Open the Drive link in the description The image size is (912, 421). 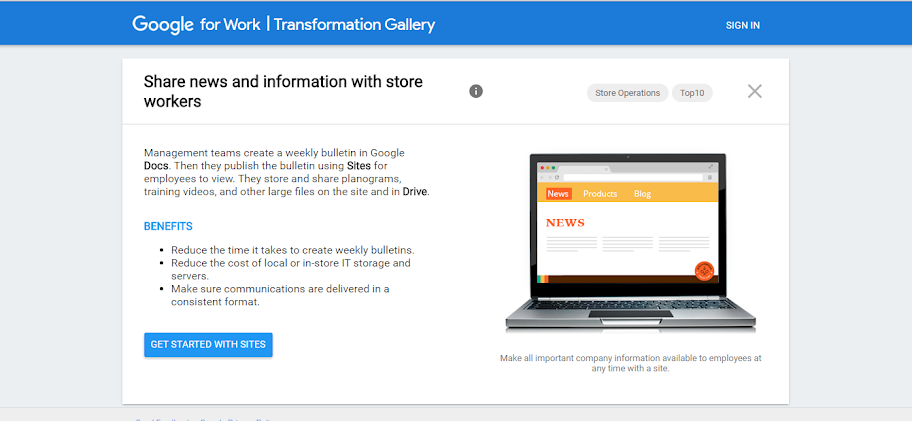(x=415, y=191)
